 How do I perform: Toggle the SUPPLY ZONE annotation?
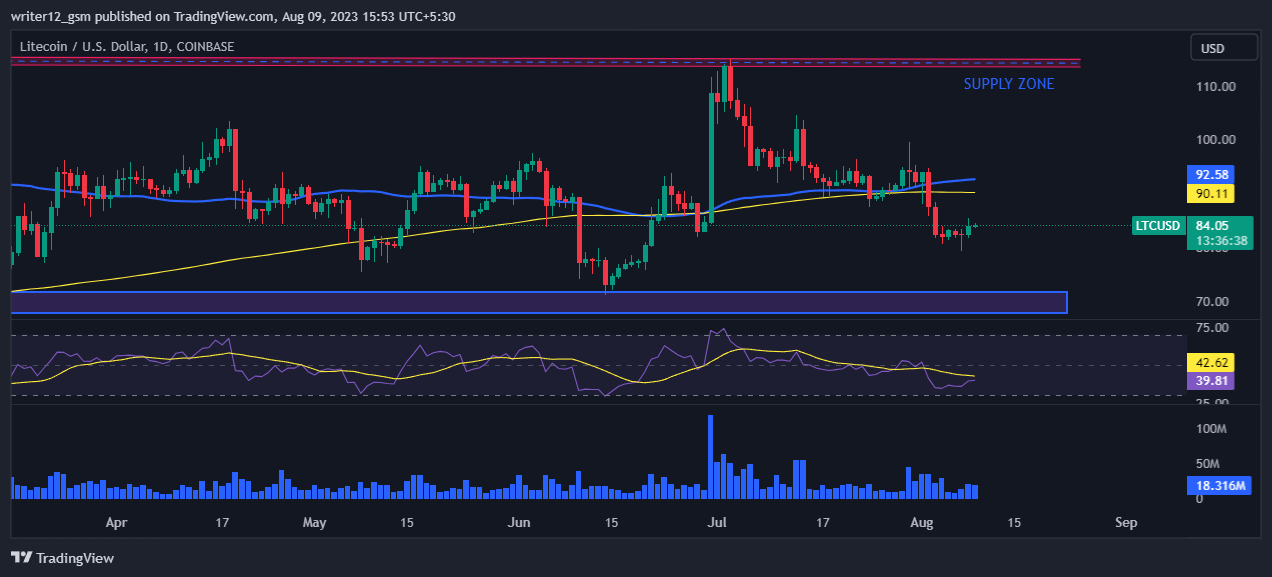coord(1009,84)
